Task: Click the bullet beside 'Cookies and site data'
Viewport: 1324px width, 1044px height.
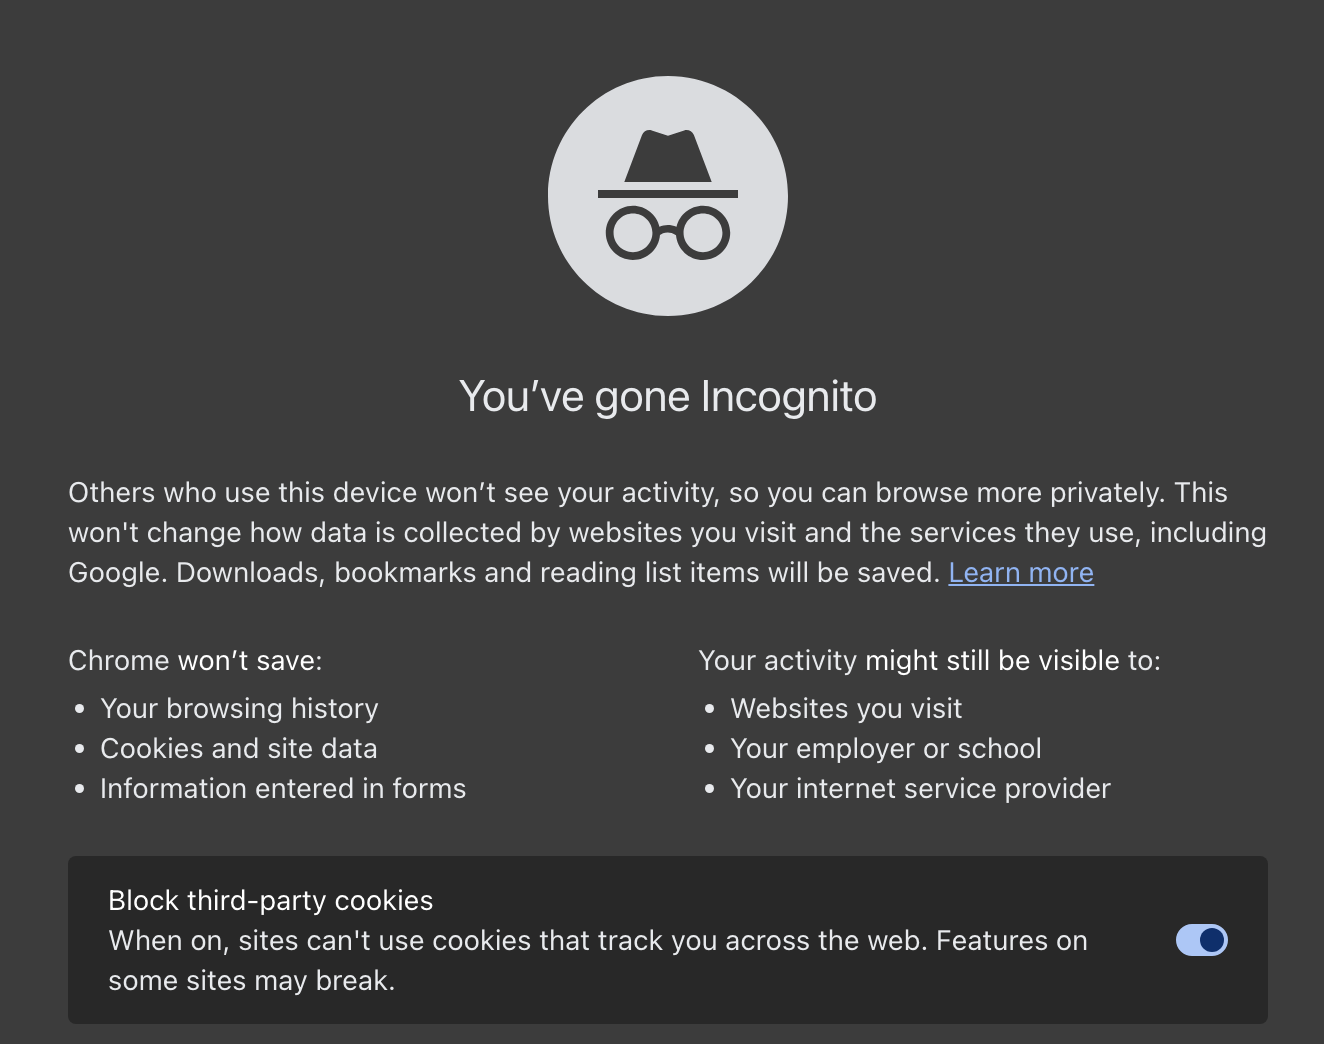Action: [79, 750]
